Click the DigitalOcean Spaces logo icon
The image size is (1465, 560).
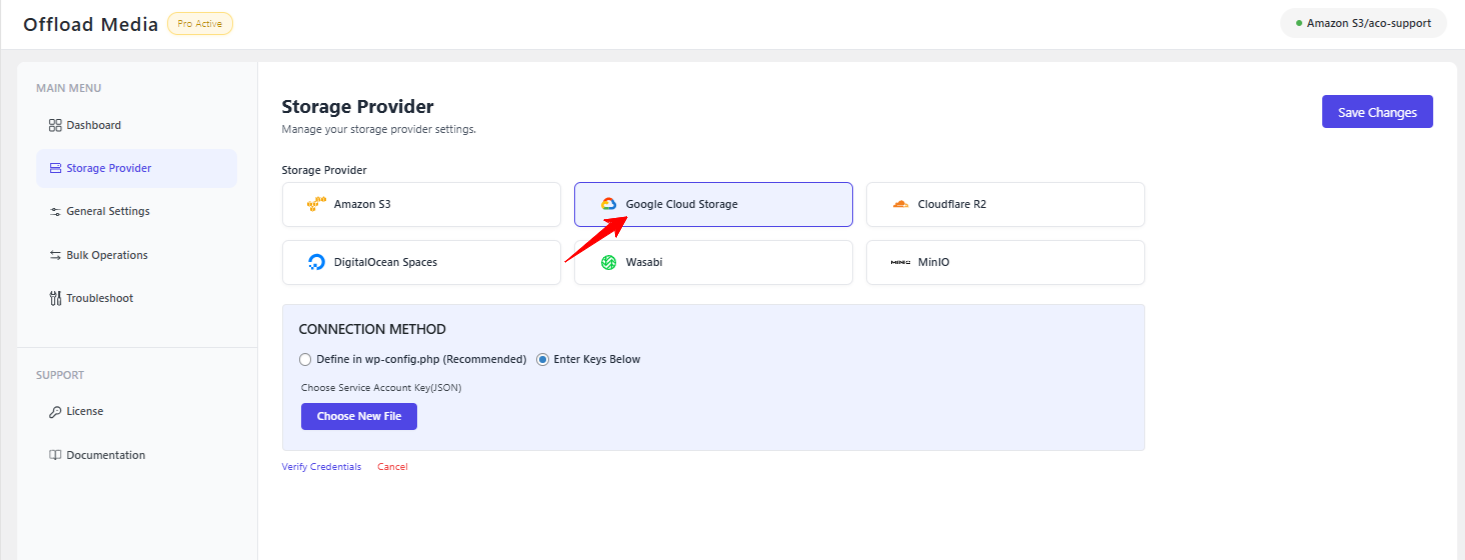pos(316,262)
